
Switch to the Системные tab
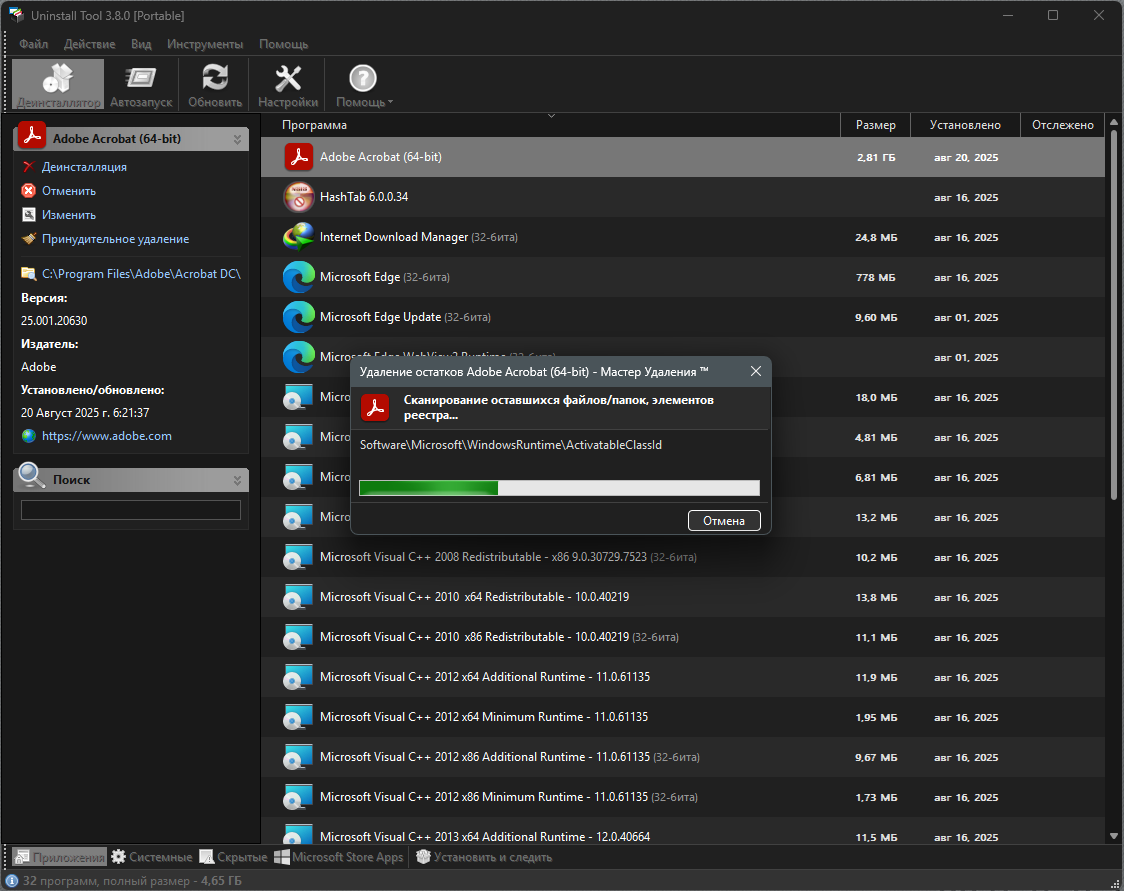coord(151,857)
